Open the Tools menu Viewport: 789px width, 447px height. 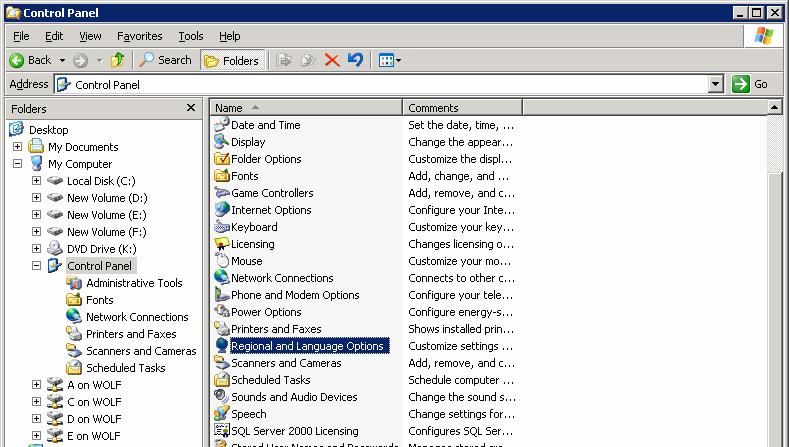tap(190, 36)
